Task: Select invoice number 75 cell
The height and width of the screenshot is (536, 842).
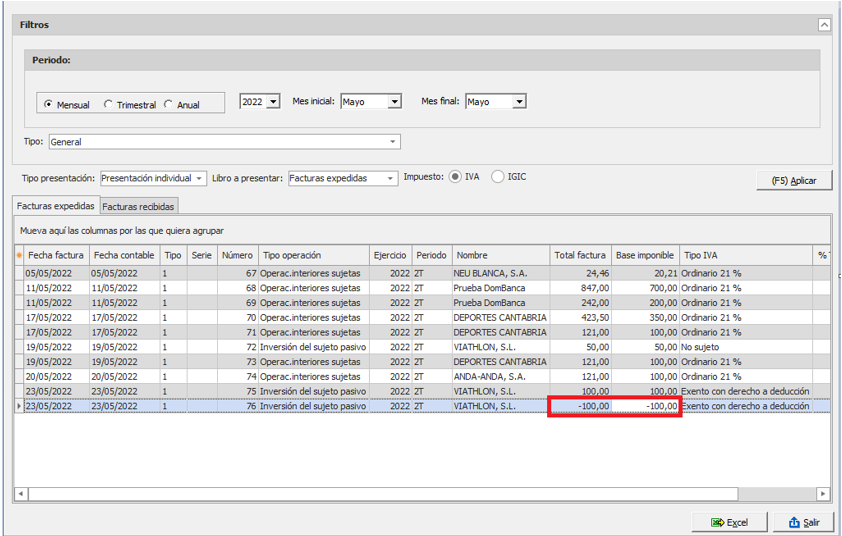Action: 237,392
